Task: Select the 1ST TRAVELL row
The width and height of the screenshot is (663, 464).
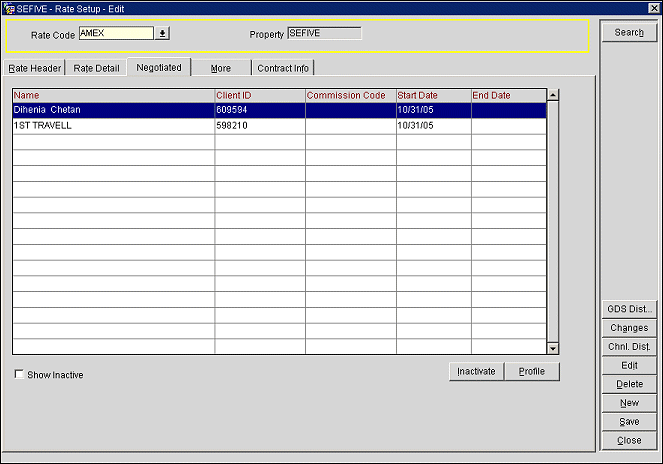Action: click(x=112, y=126)
